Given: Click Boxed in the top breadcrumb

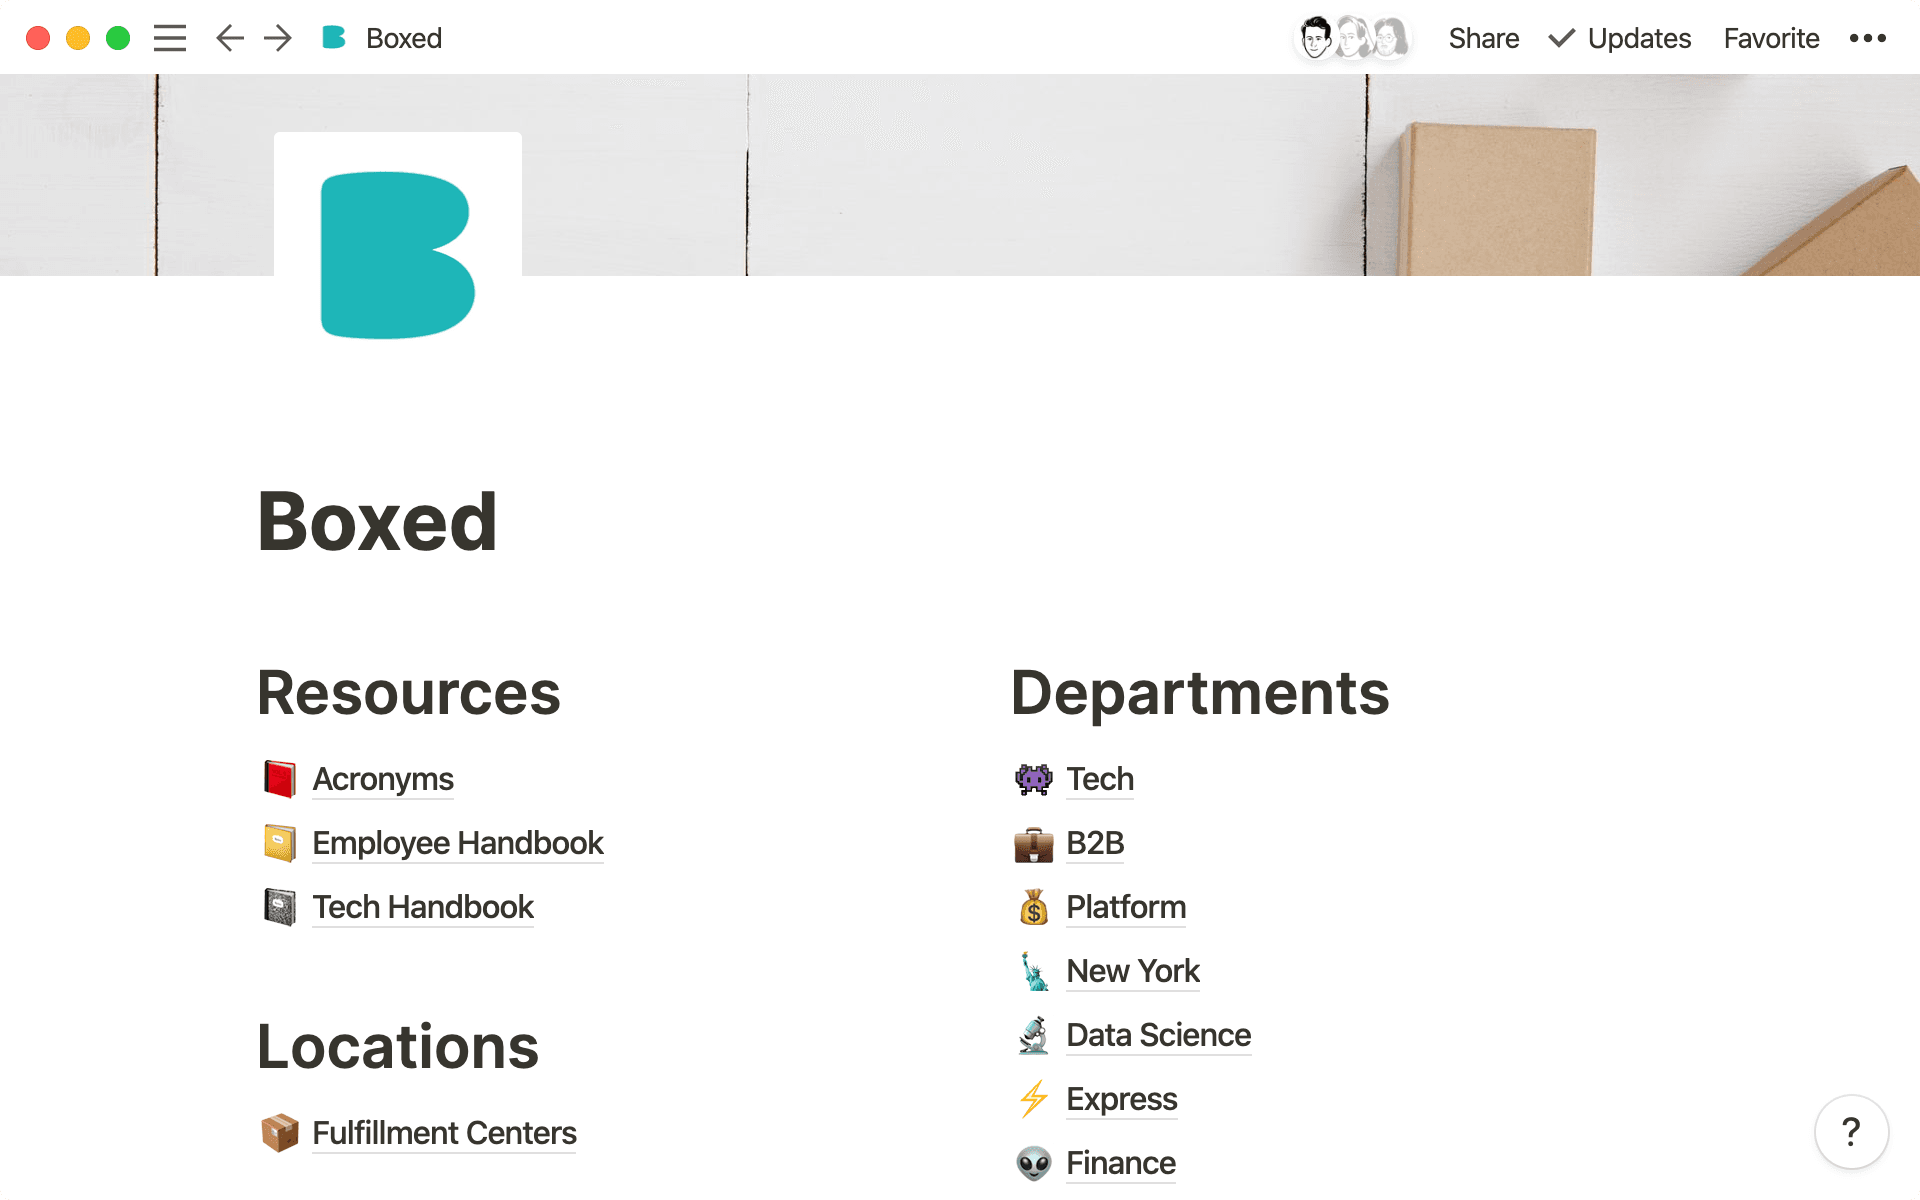Looking at the screenshot, I should [404, 38].
